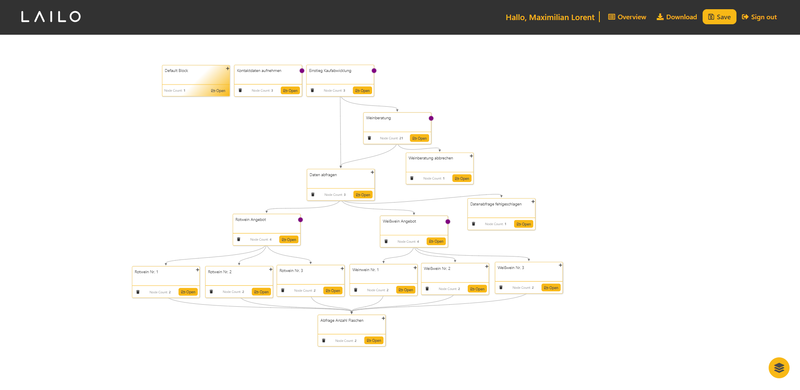This screenshot has width=800, height=390.
Task: Delete the Weinberatung block via its trash icon
Action: pyautogui.click(x=369, y=138)
